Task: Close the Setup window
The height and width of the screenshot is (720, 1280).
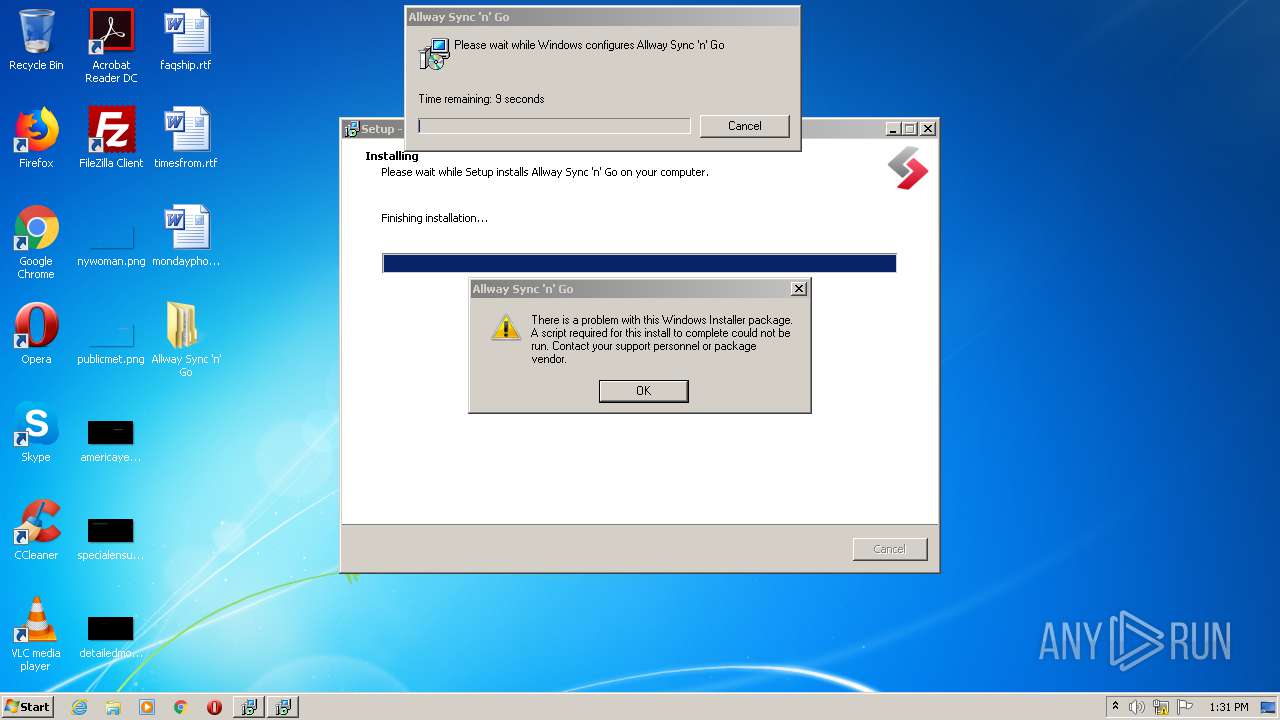Action: (x=928, y=129)
